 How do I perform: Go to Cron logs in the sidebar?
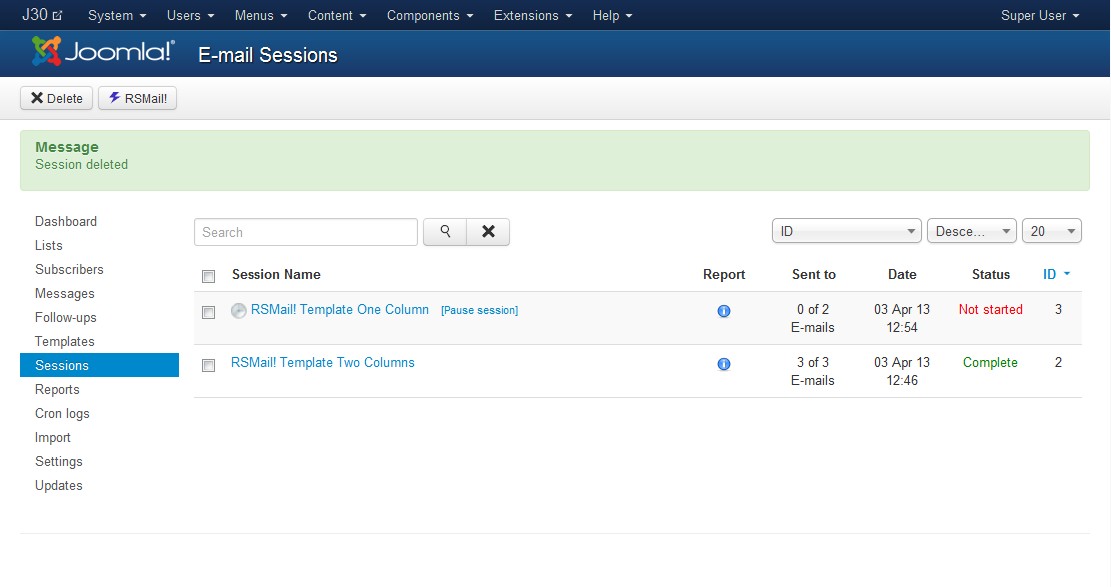(62, 413)
